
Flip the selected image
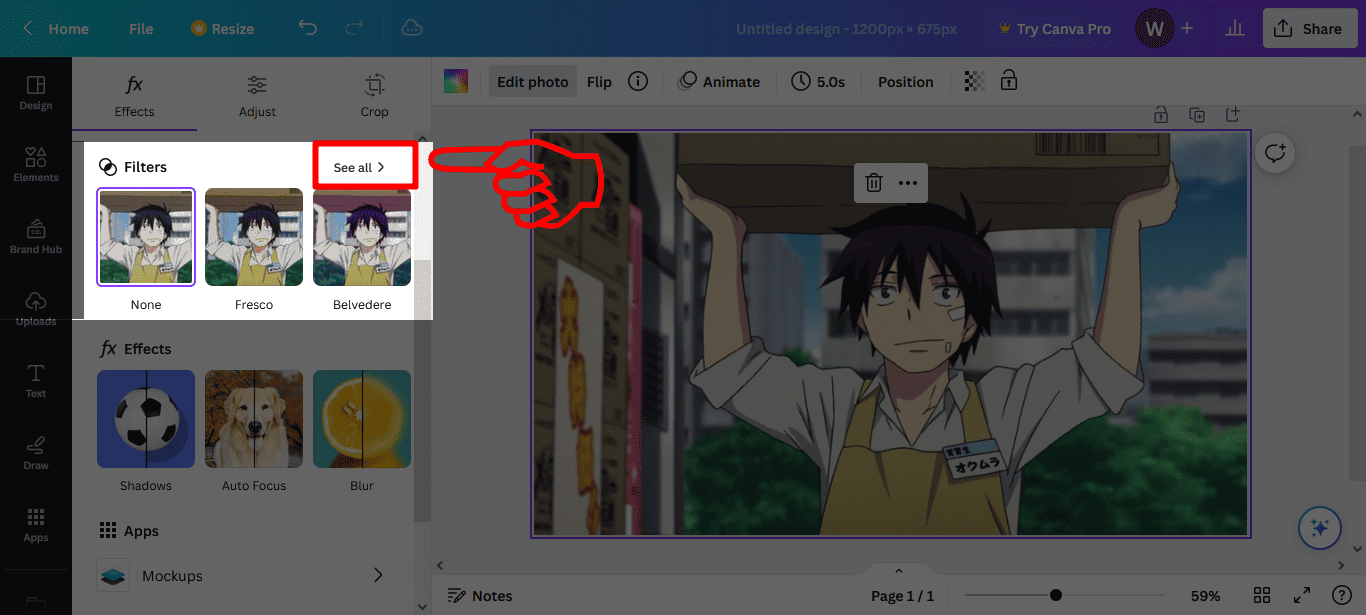coord(599,82)
